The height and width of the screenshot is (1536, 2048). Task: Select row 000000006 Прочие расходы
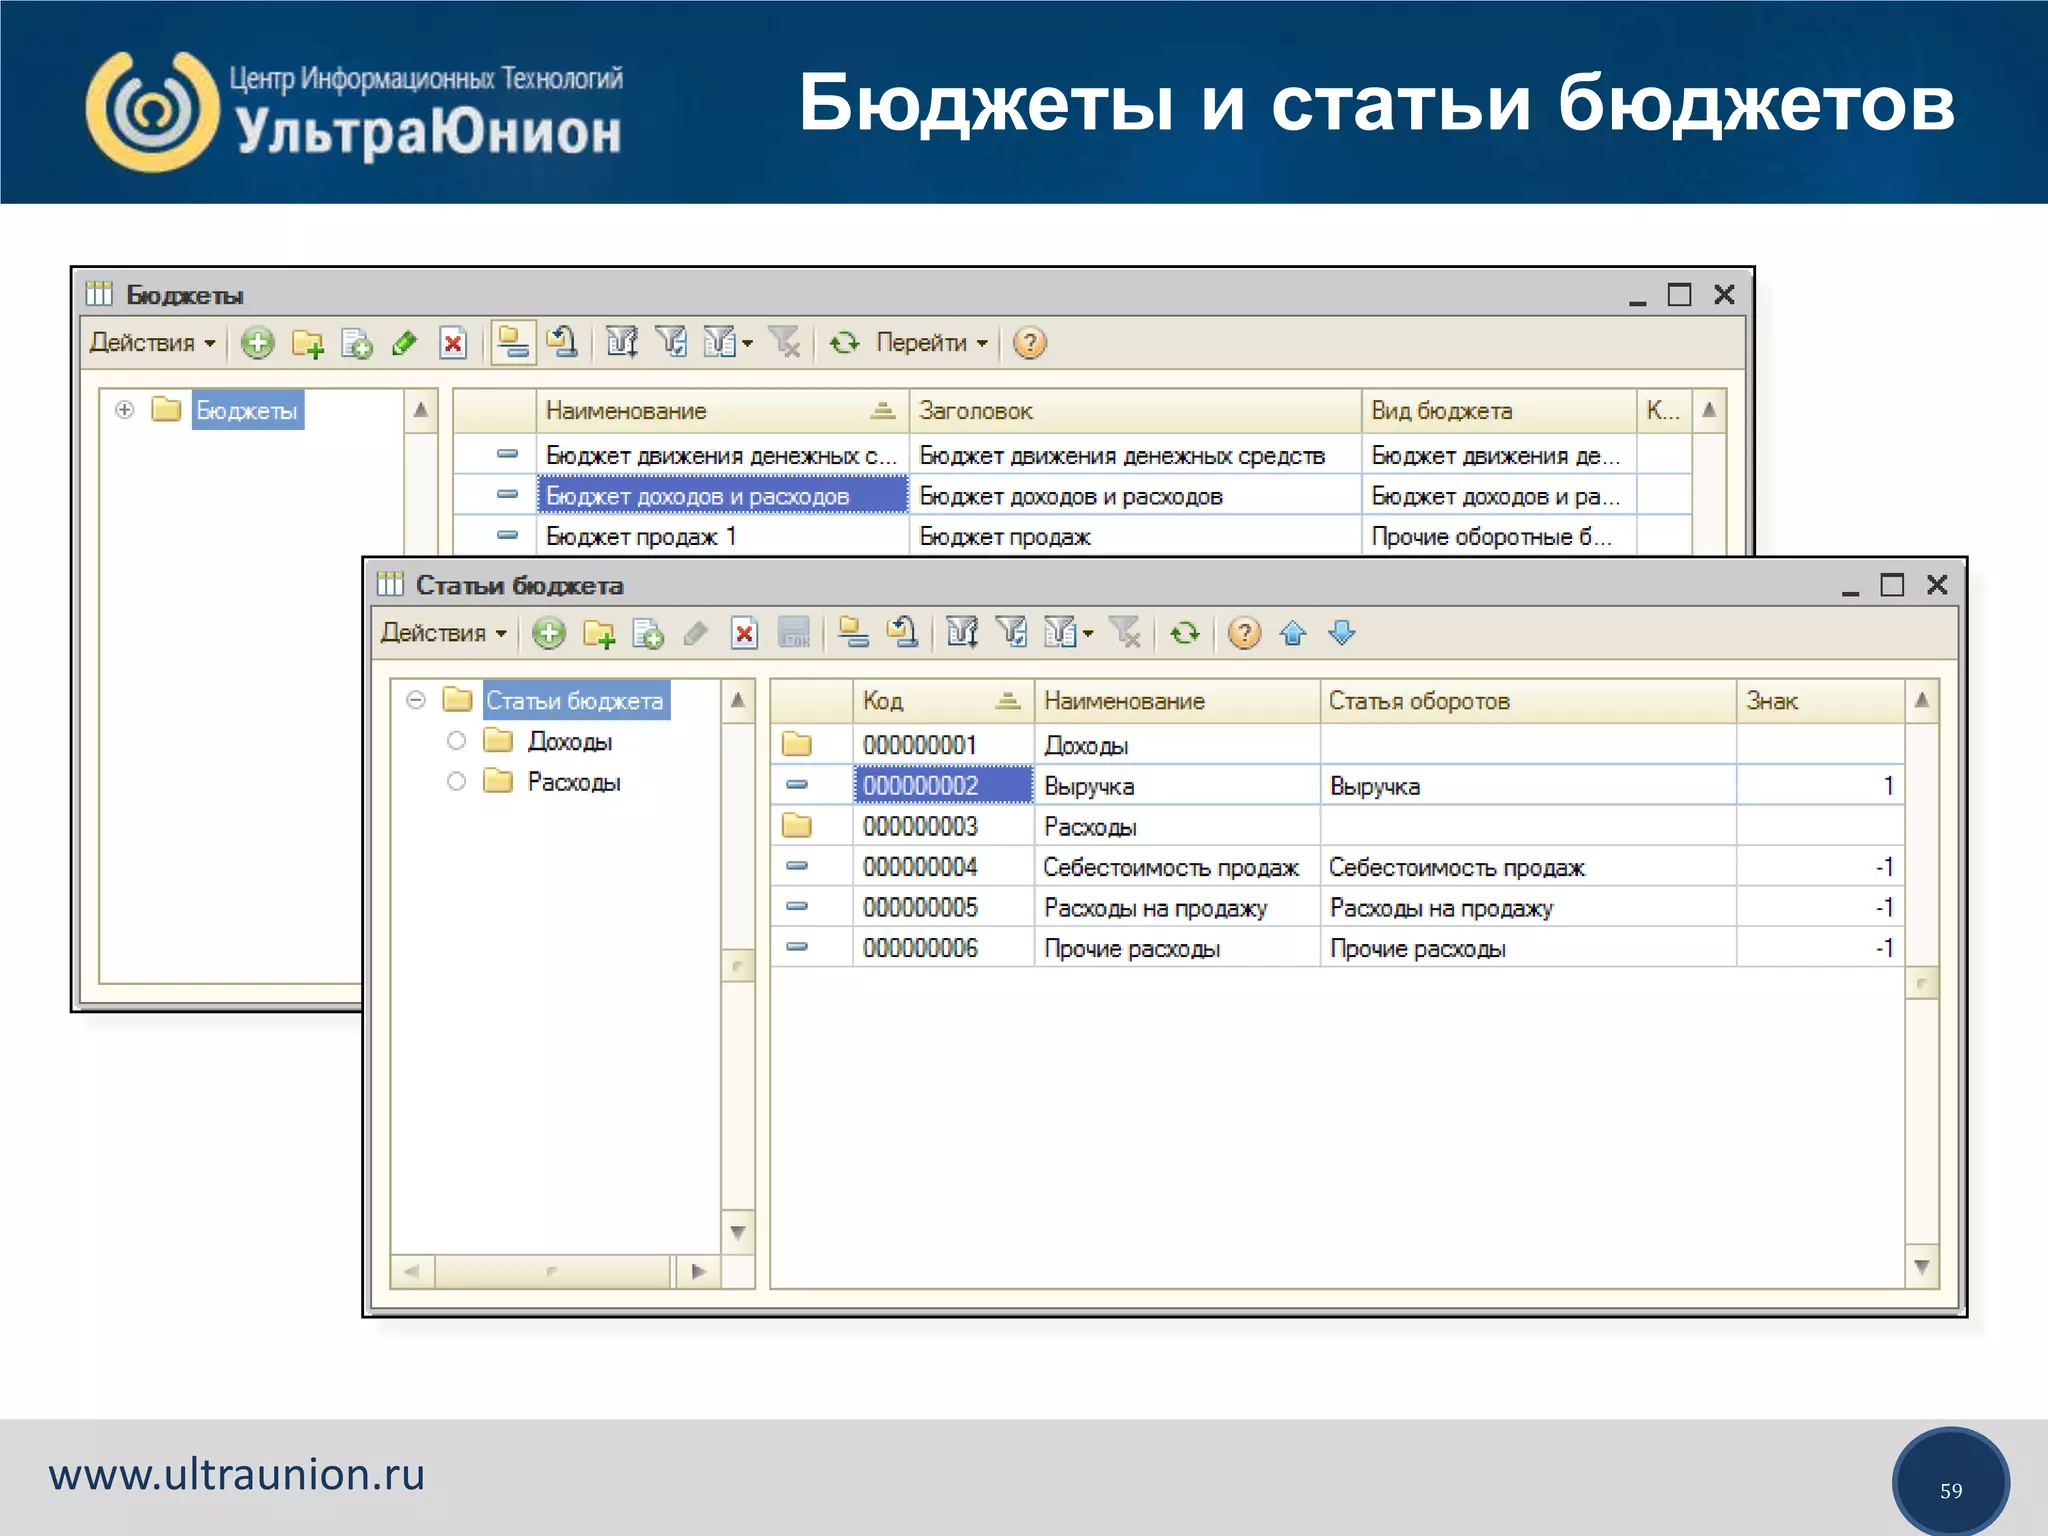pyautogui.click(x=1337, y=948)
